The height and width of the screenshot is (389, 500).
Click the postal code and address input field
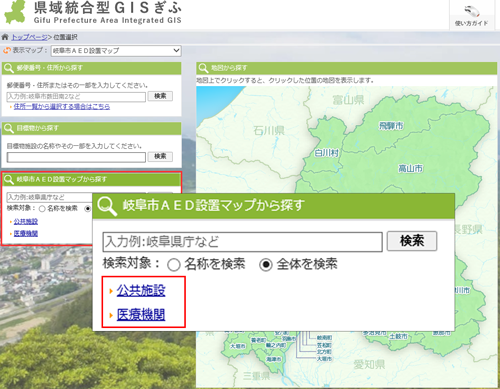coord(76,97)
